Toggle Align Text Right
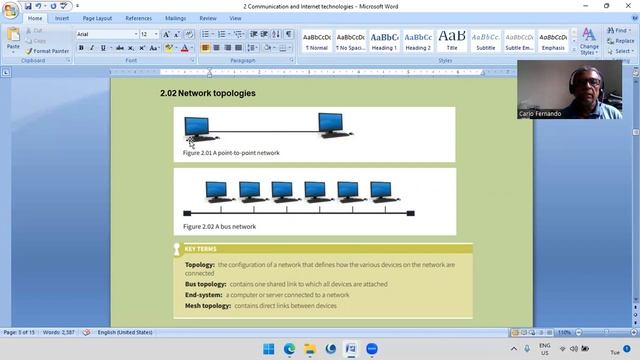This screenshot has height=360, width=640. [227, 48]
